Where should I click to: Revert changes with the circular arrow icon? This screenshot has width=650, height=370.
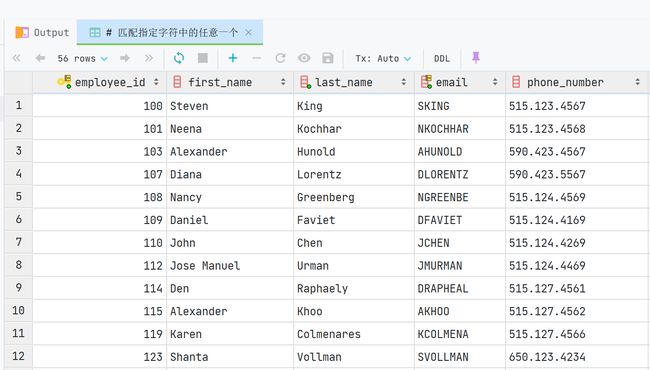click(280, 58)
